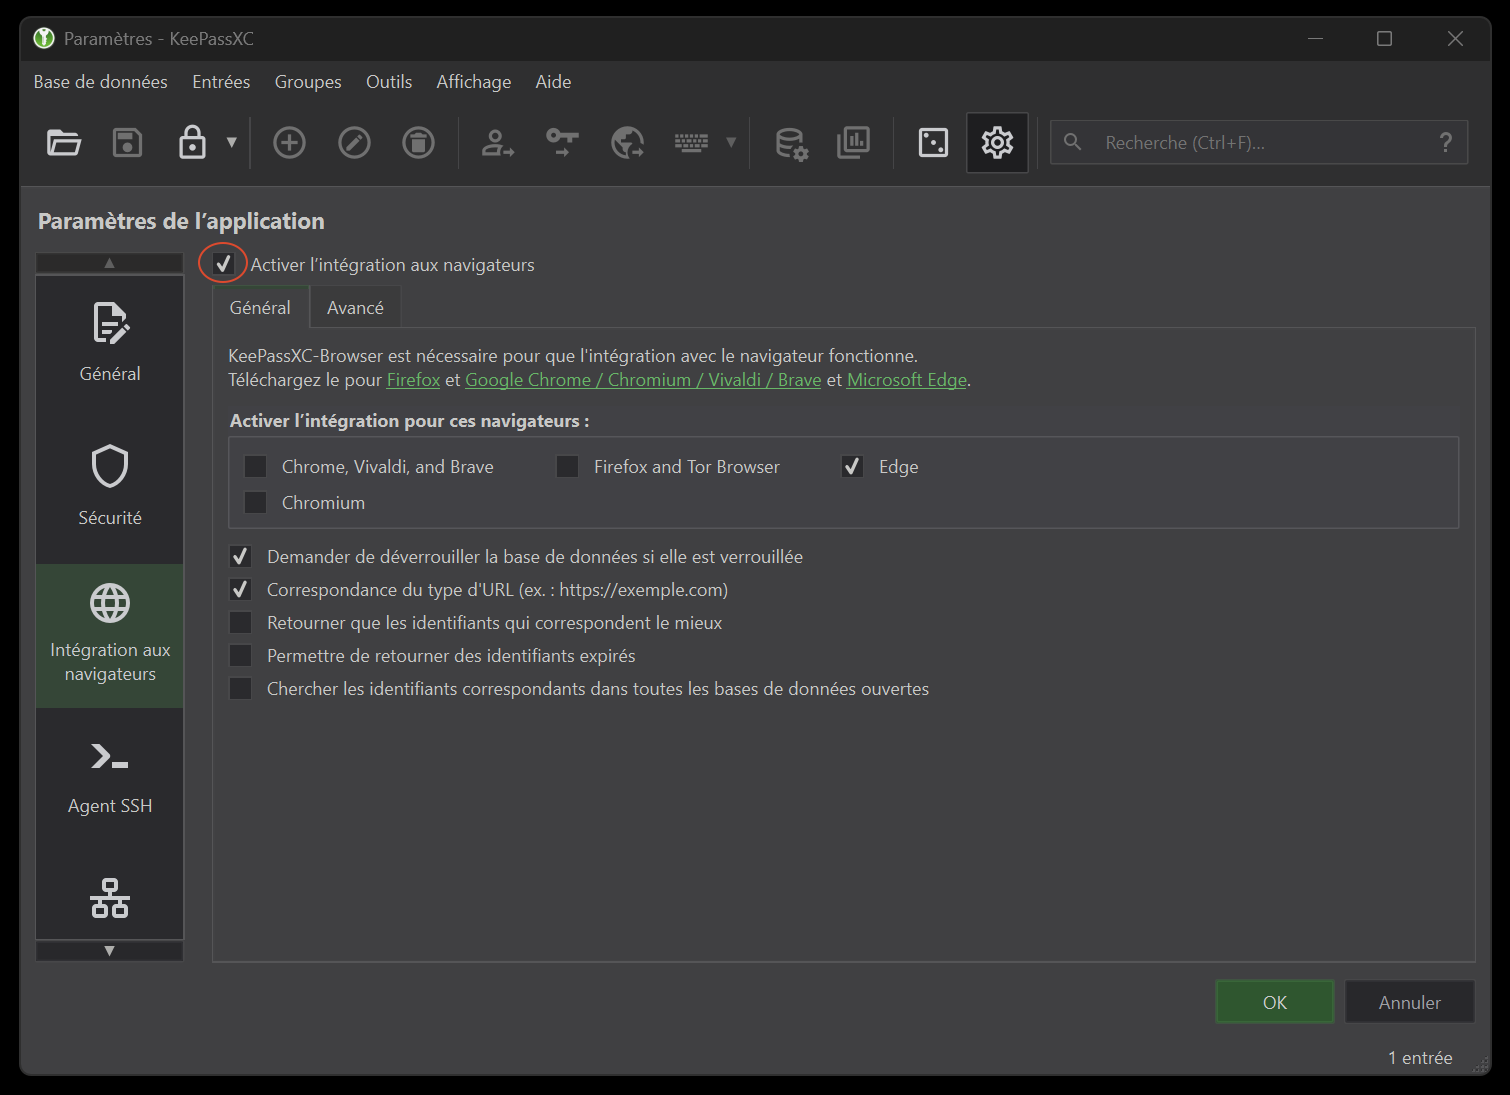Edit entry using the pencil circle icon
The width and height of the screenshot is (1510, 1095).
354,143
